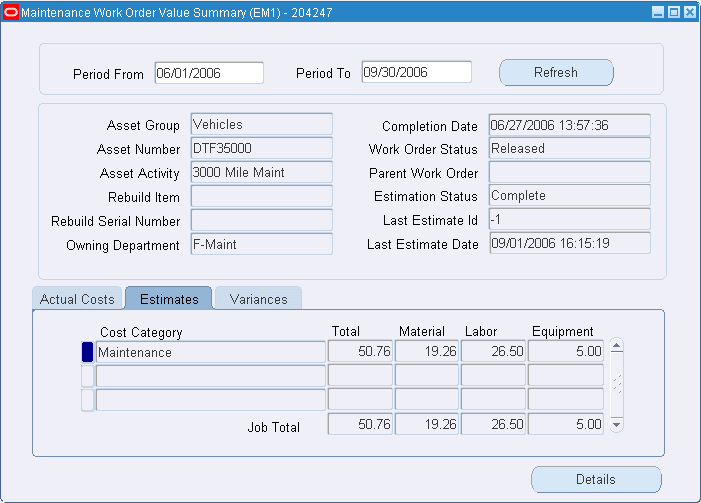Click the Period To date field
This screenshot has height=503, width=701.
(417, 72)
